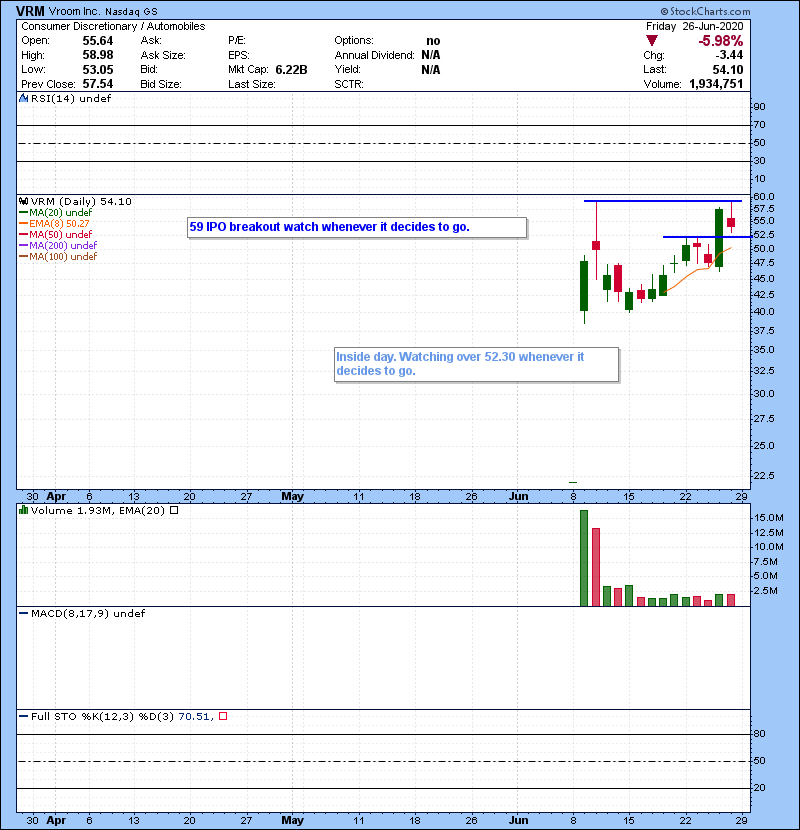Click the upper blue 59 resistance line
Viewport: 800px width, 830px height.
662,201
